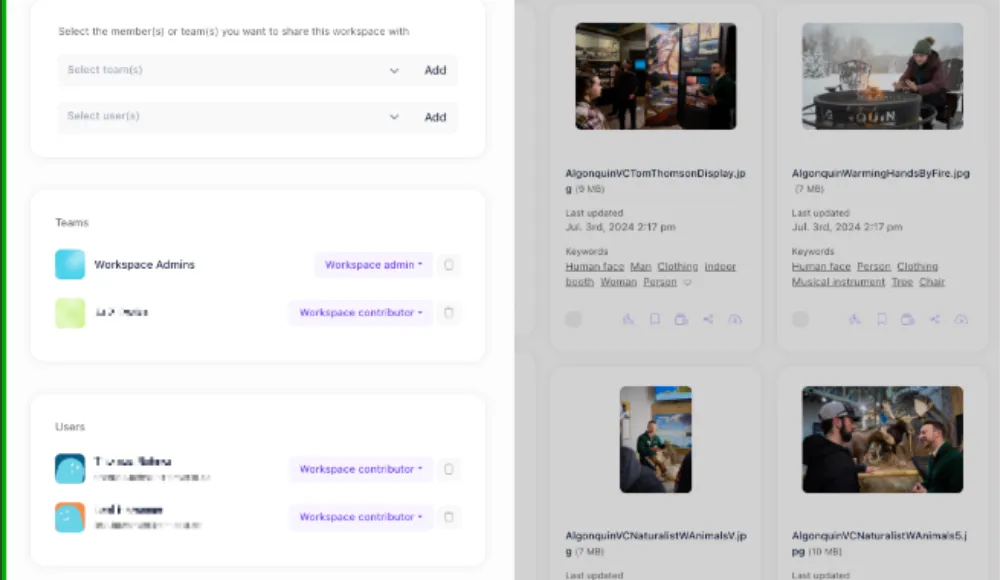The height and width of the screenshot is (580, 1000).
Task: Click the Man keyword link
Action: tap(640, 266)
